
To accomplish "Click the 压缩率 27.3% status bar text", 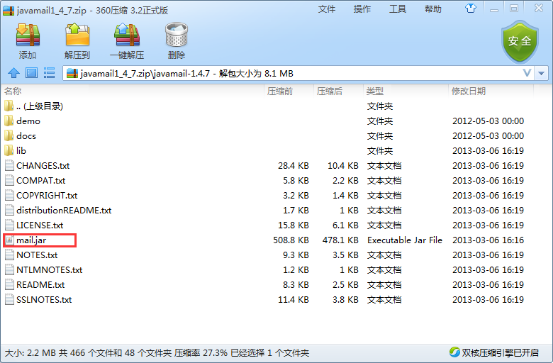I will pos(201,353).
